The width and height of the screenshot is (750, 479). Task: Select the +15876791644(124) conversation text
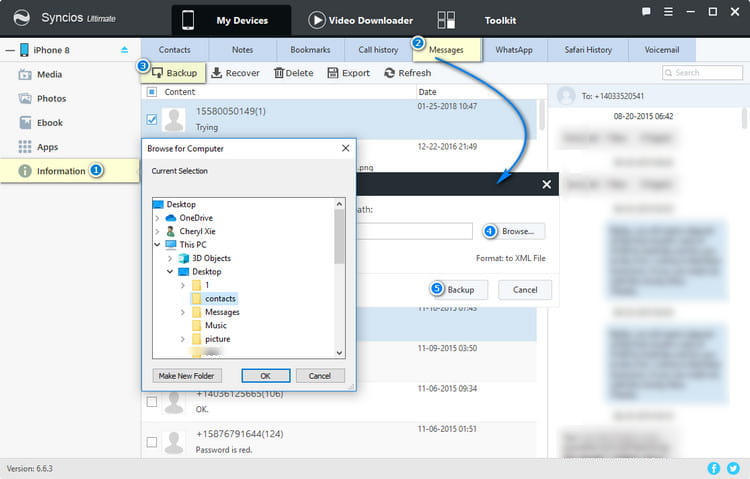240,434
